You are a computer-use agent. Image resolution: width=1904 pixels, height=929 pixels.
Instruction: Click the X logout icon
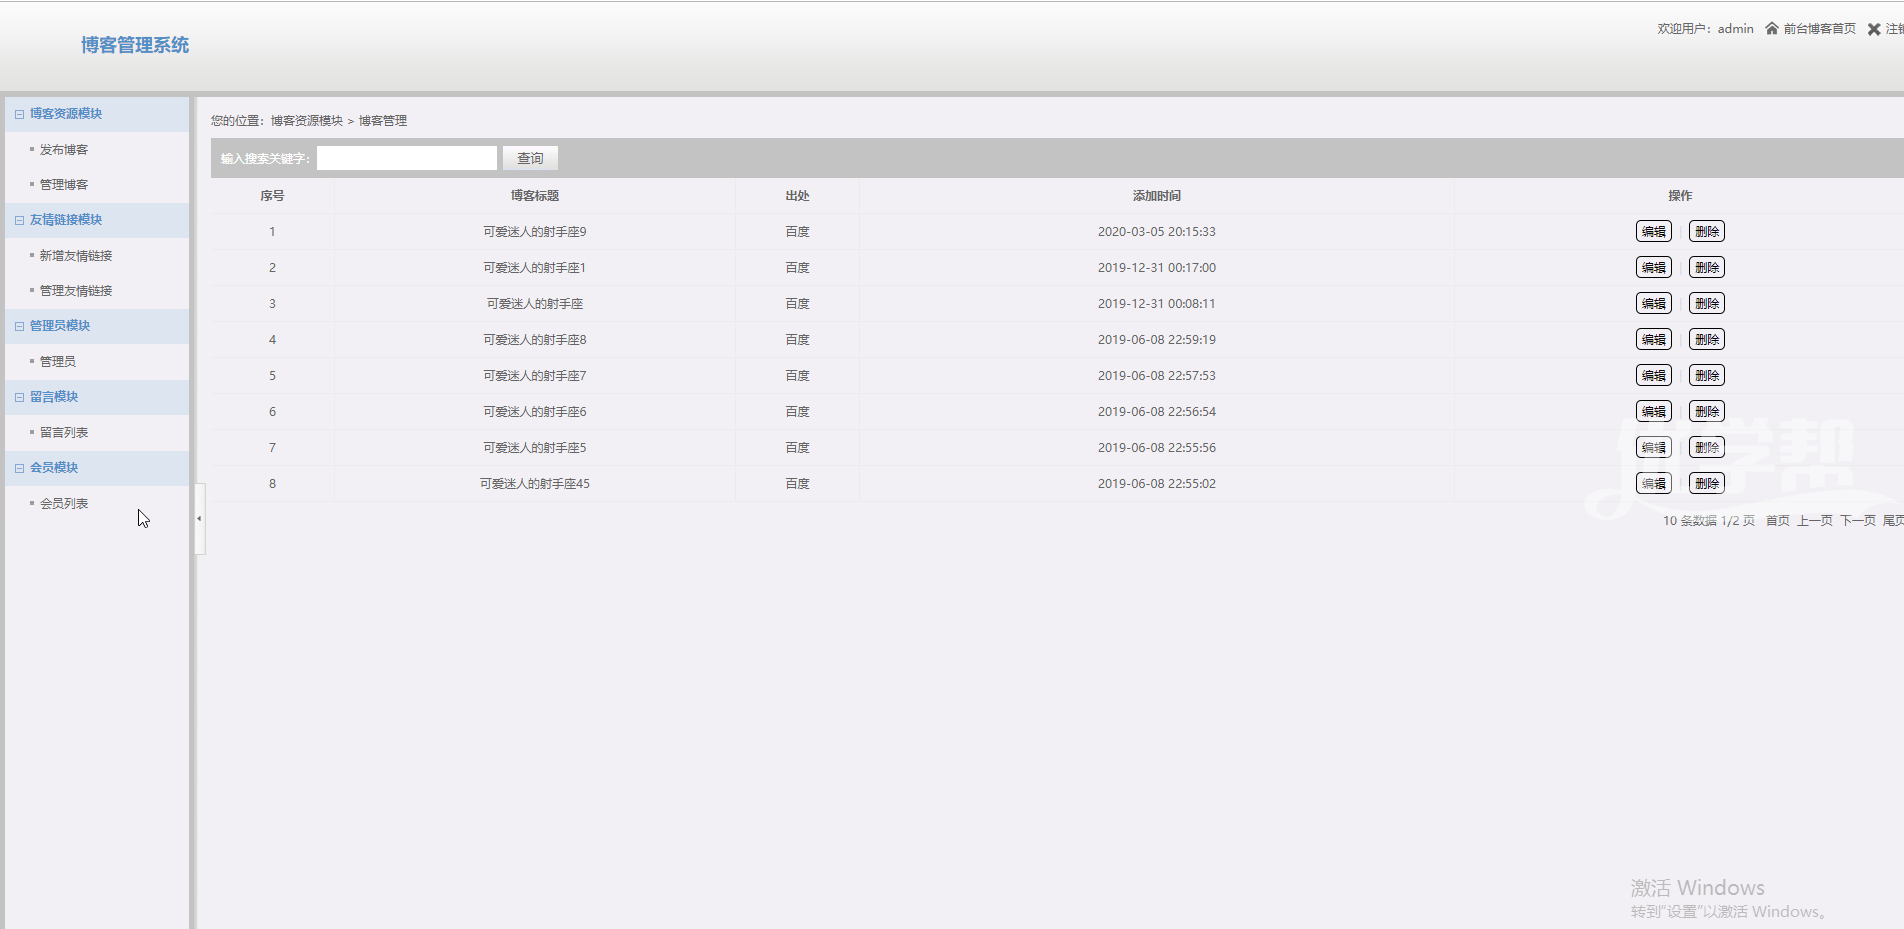pyautogui.click(x=1874, y=29)
